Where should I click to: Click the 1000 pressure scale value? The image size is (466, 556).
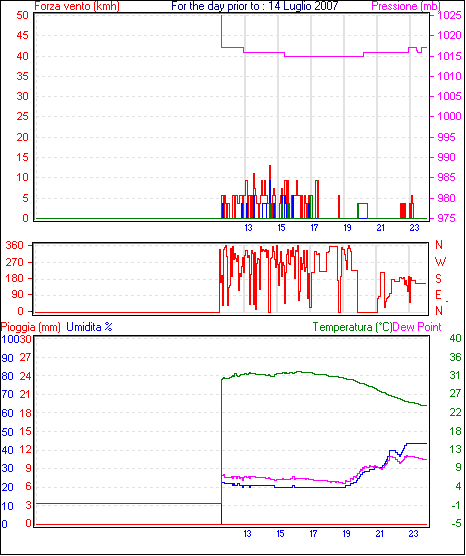(x=449, y=116)
